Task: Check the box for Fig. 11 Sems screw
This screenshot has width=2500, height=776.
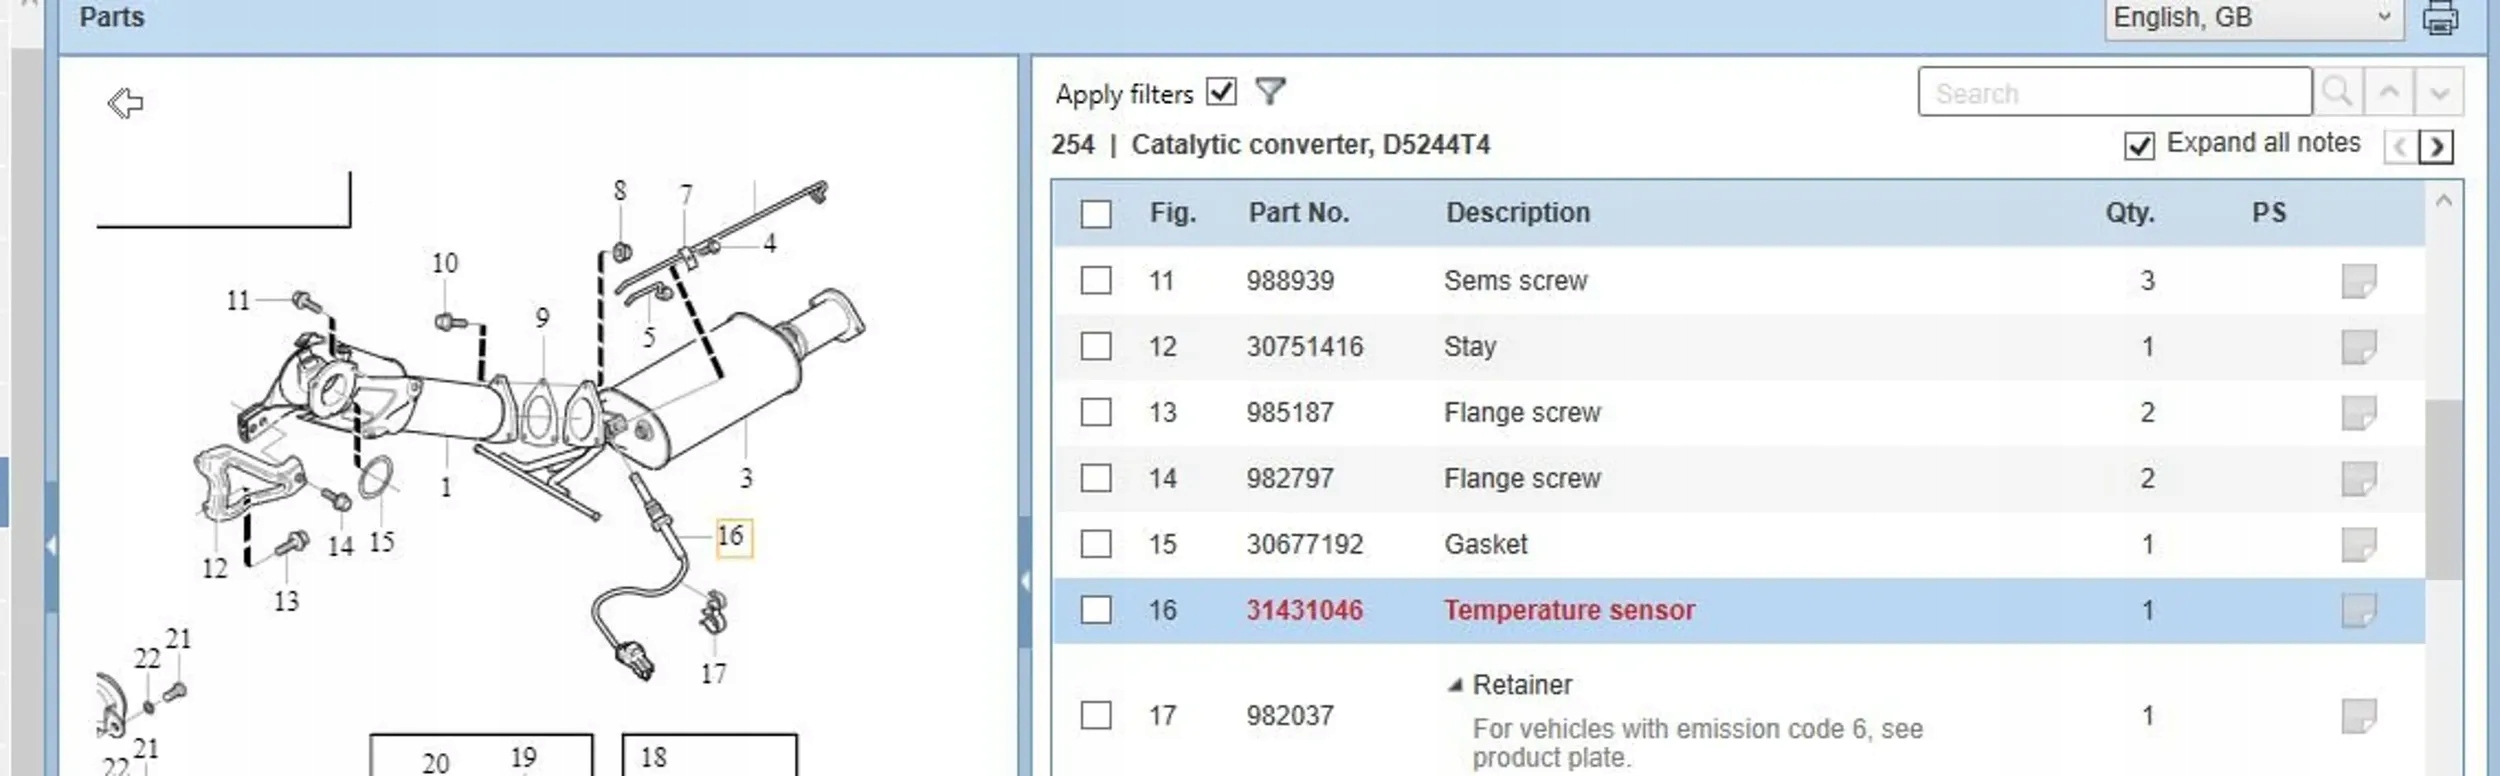Action: [1096, 280]
